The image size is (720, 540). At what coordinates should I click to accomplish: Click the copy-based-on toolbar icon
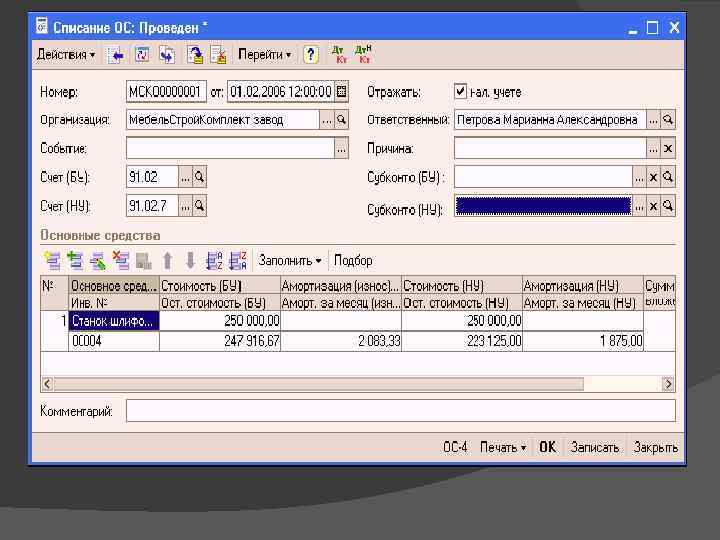point(167,55)
